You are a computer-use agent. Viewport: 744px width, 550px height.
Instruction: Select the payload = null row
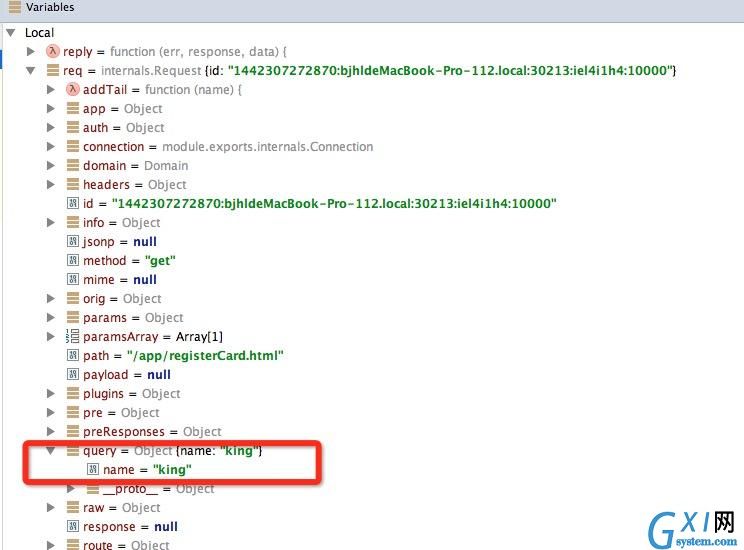click(x=119, y=374)
